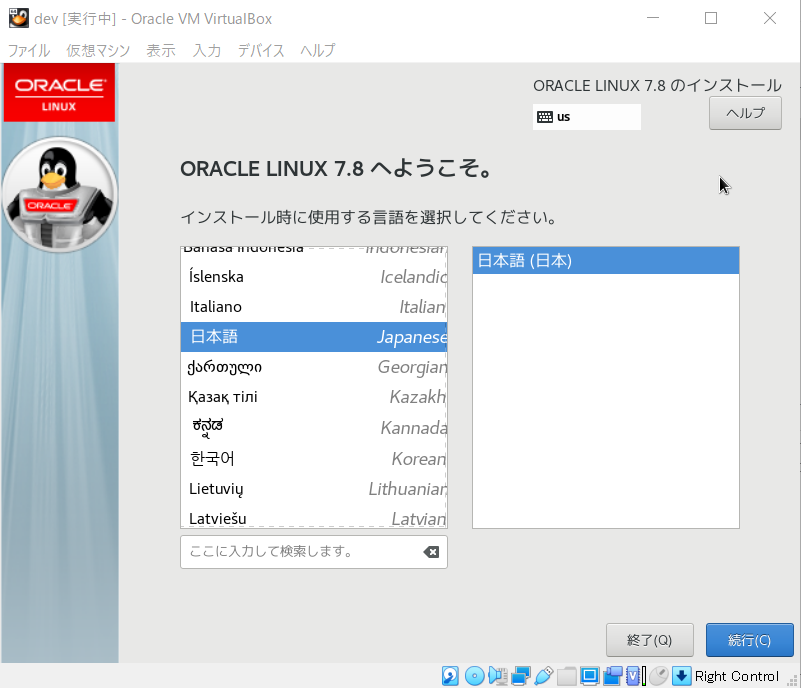
Task: Select the 日本語 (日本) locale entry
Action: pyautogui.click(x=606, y=260)
